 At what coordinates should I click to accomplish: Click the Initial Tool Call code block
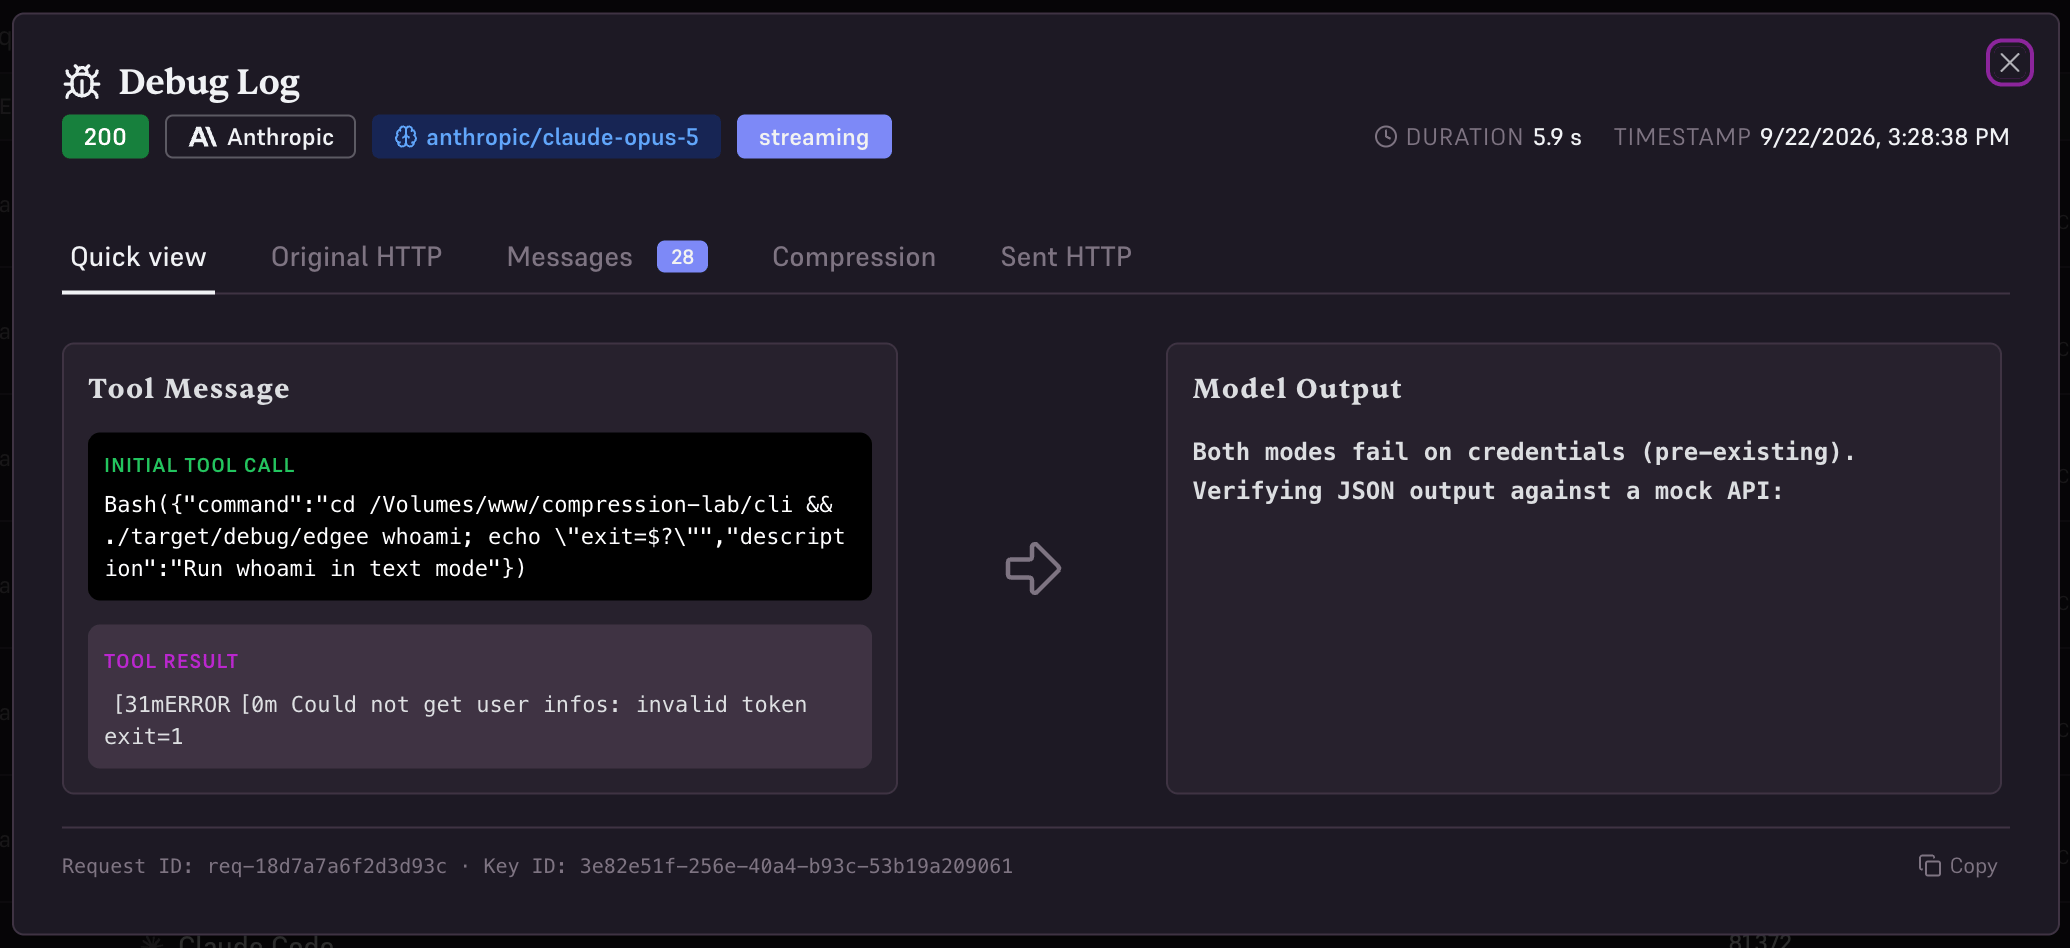tap(480, 517)
